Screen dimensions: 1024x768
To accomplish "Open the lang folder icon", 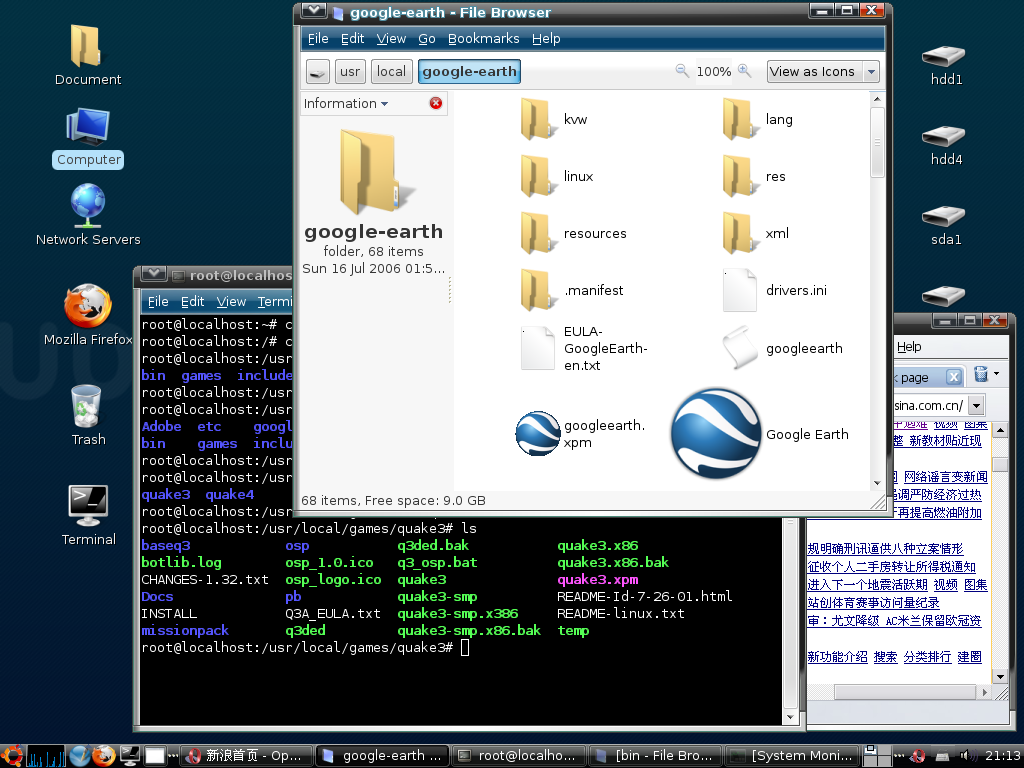I will coord(740,119).
